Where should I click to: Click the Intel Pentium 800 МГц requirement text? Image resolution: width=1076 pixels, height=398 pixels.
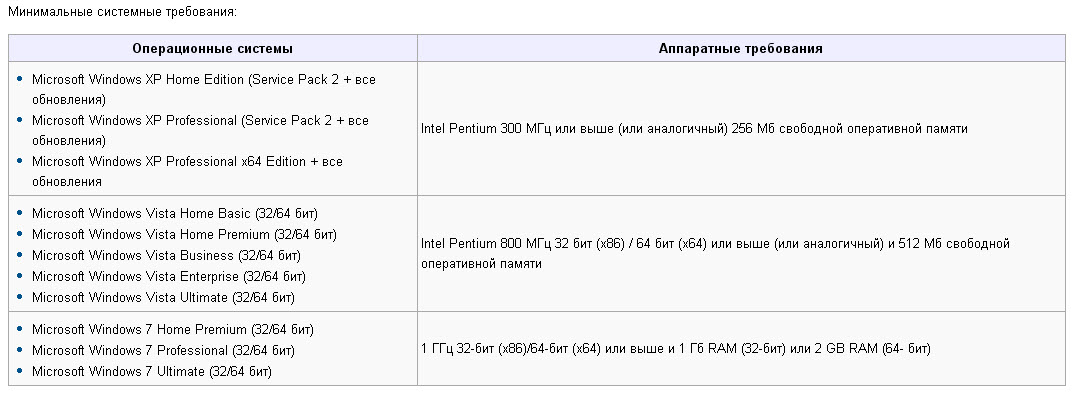pyautogui.click(x=715, y=254)
